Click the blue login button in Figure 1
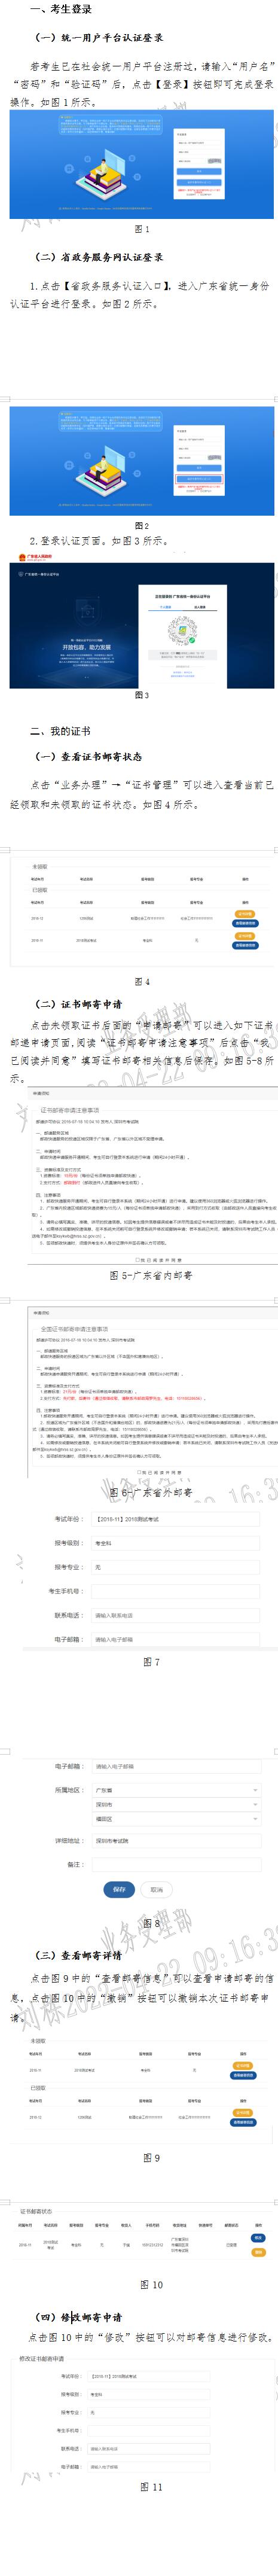Image resolution: width=278 pixels, height=2576 pixels. [x=198, y=171]
